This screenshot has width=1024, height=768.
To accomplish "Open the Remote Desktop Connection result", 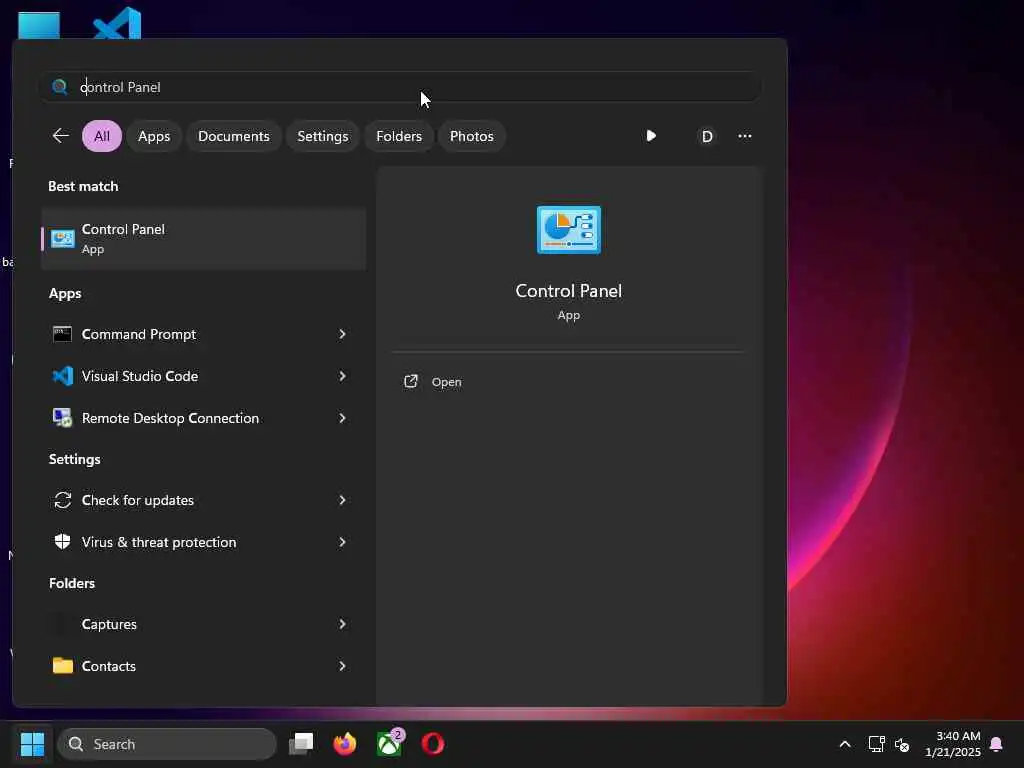I will coord(203,418).
